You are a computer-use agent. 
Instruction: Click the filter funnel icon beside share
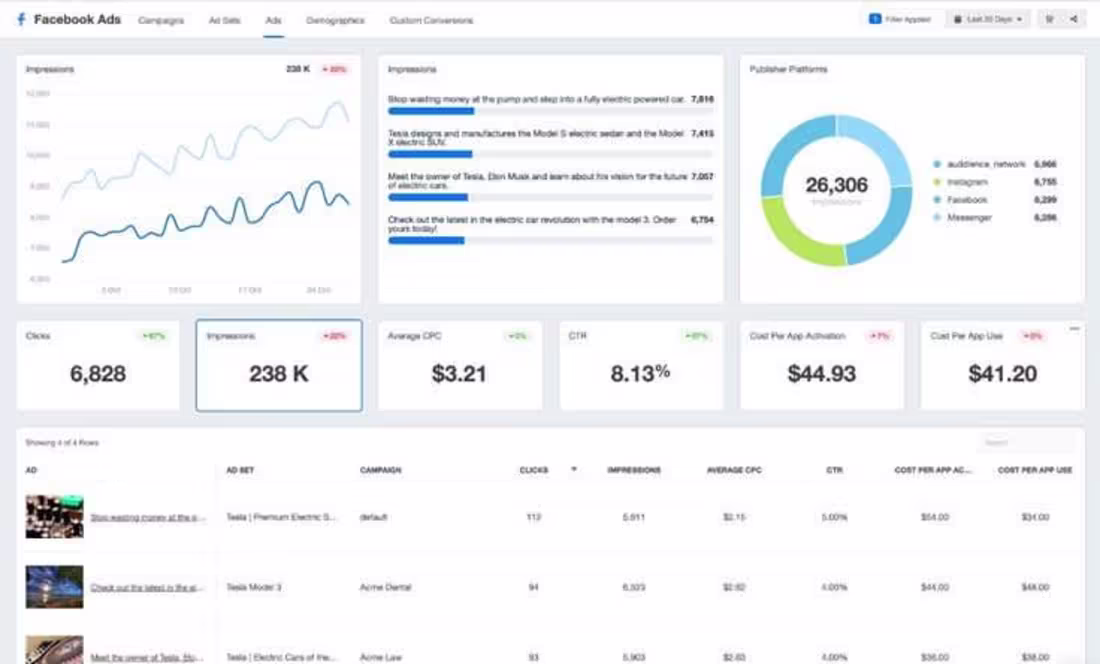[x=1049, y=19]
